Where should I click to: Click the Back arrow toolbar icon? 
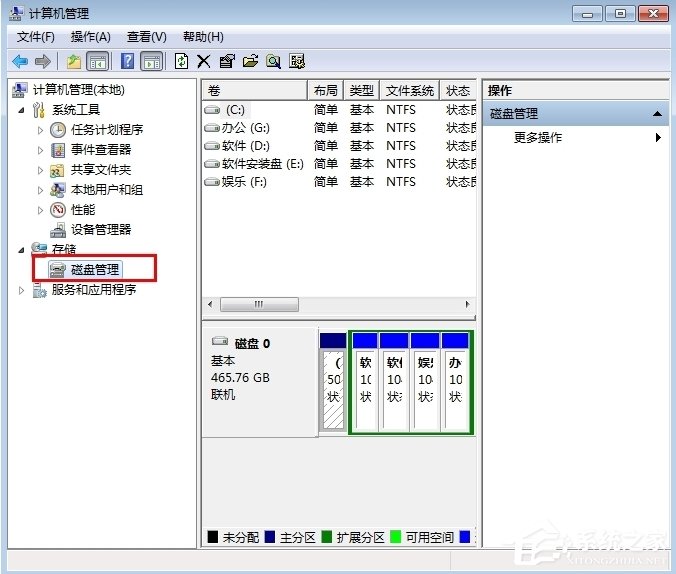[20, 62]
